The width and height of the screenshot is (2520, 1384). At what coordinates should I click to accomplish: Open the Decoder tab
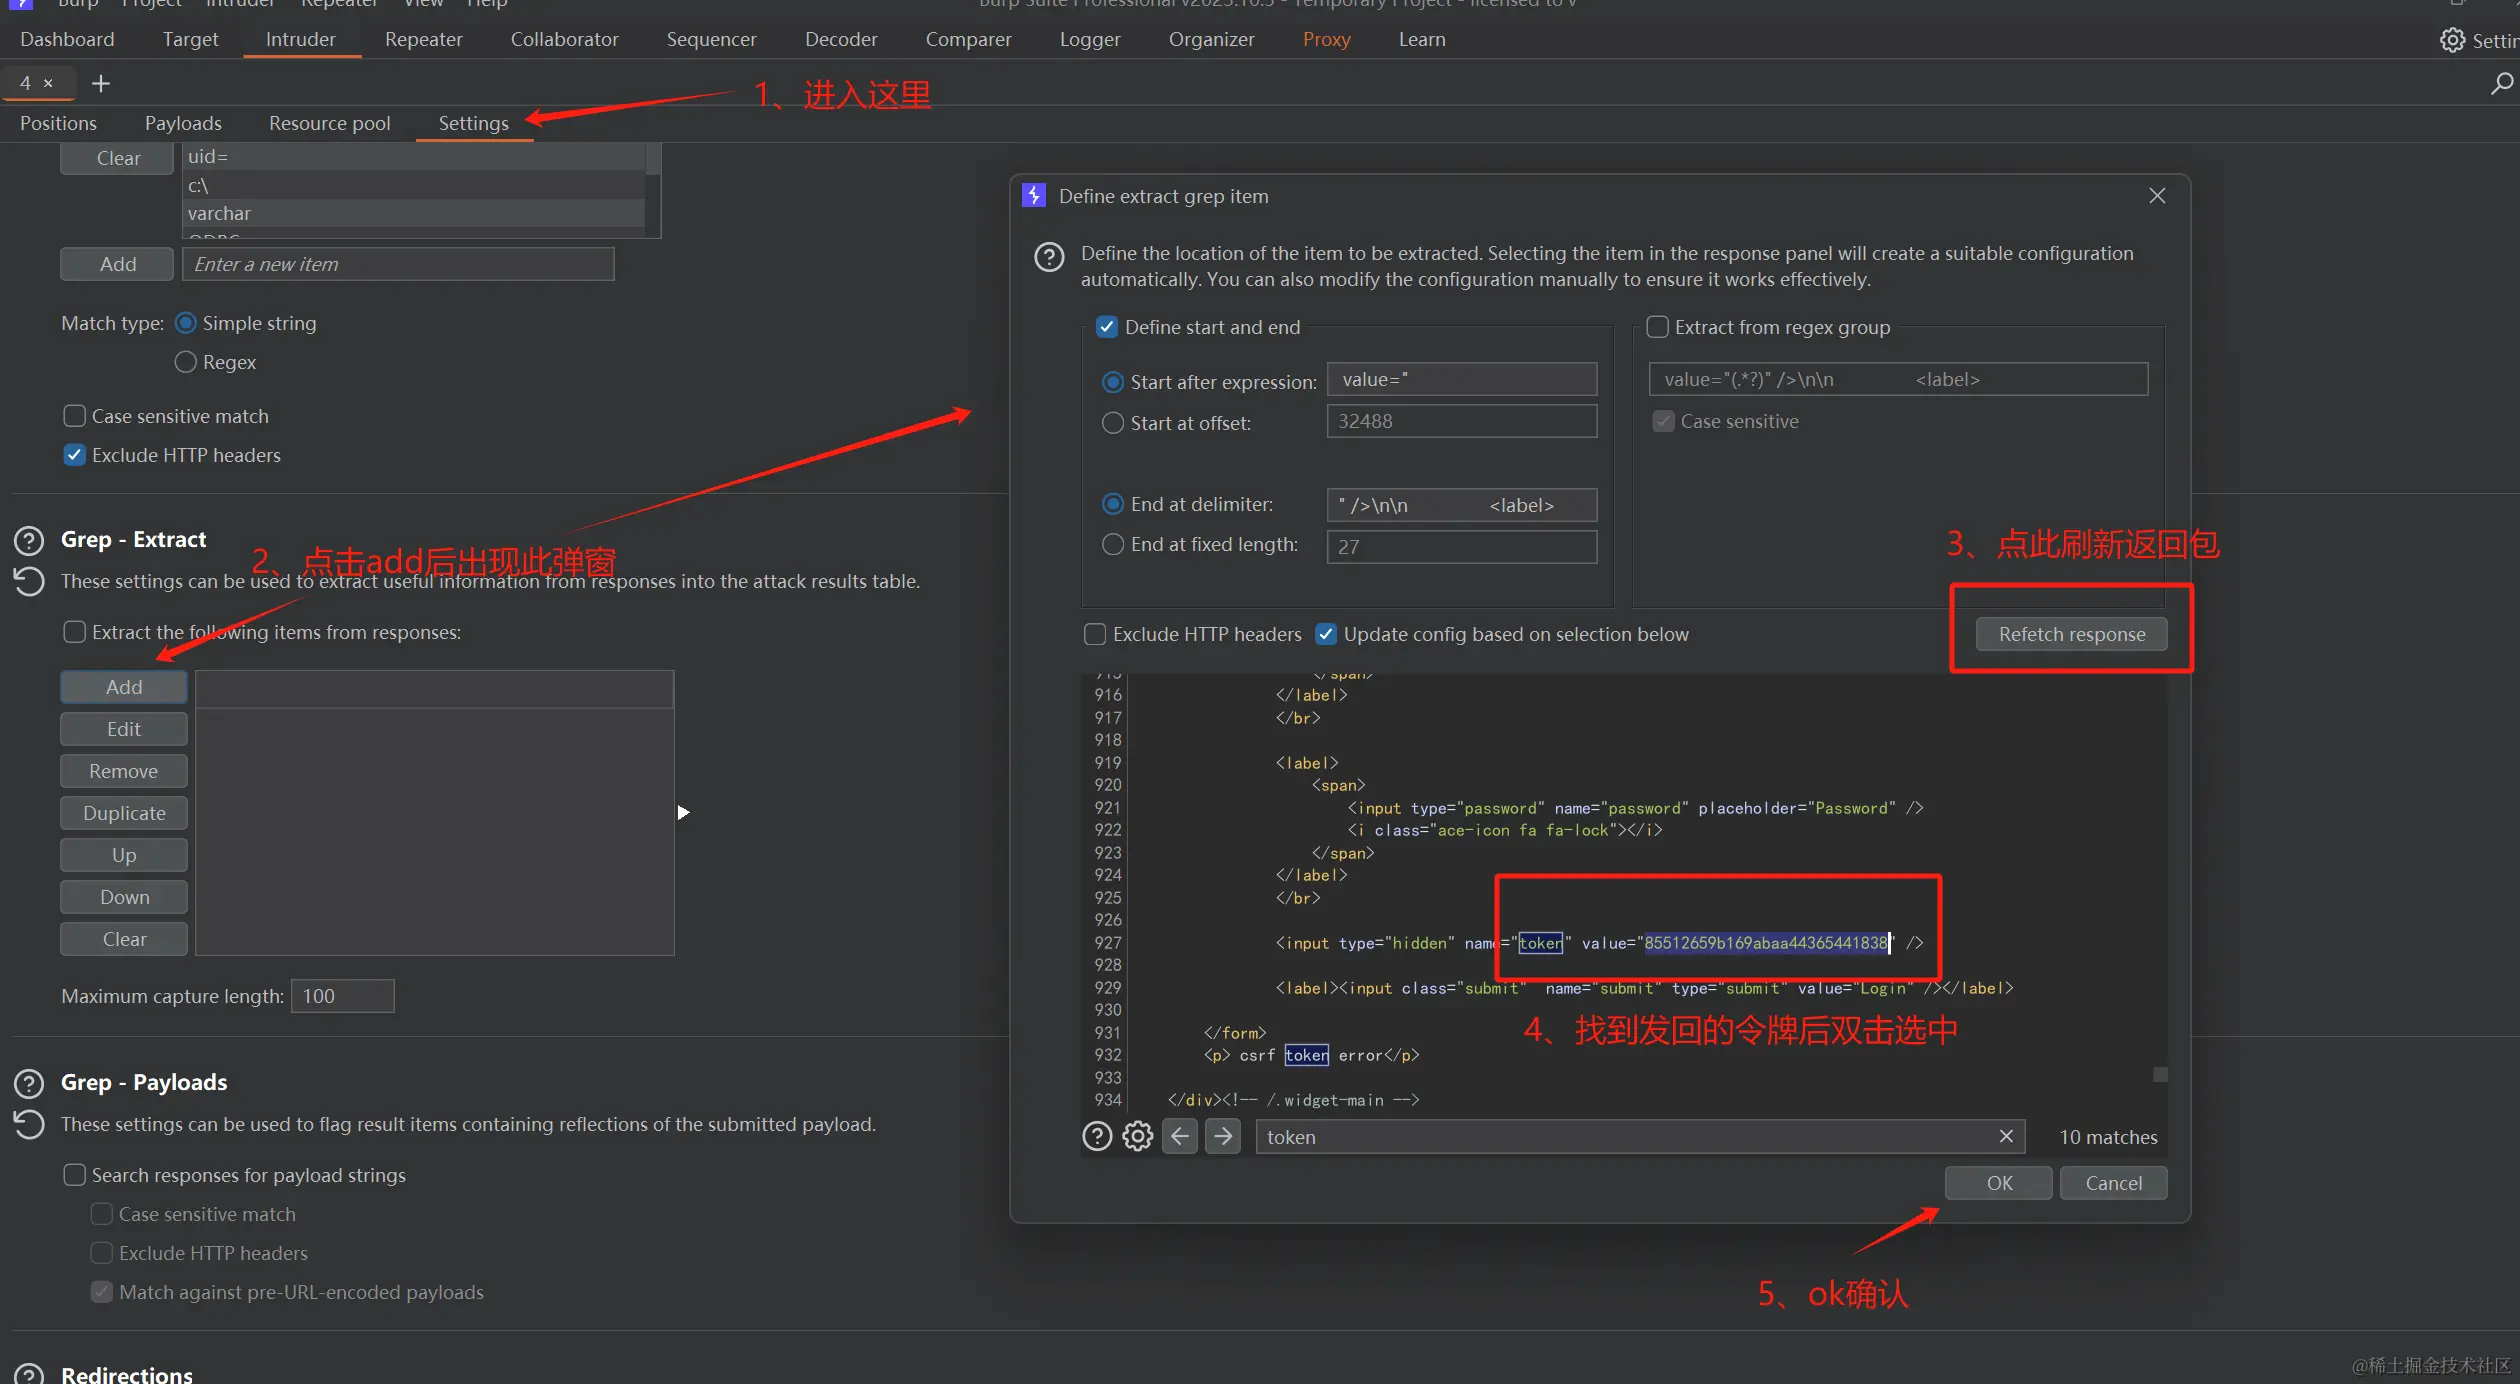(841, 39)
